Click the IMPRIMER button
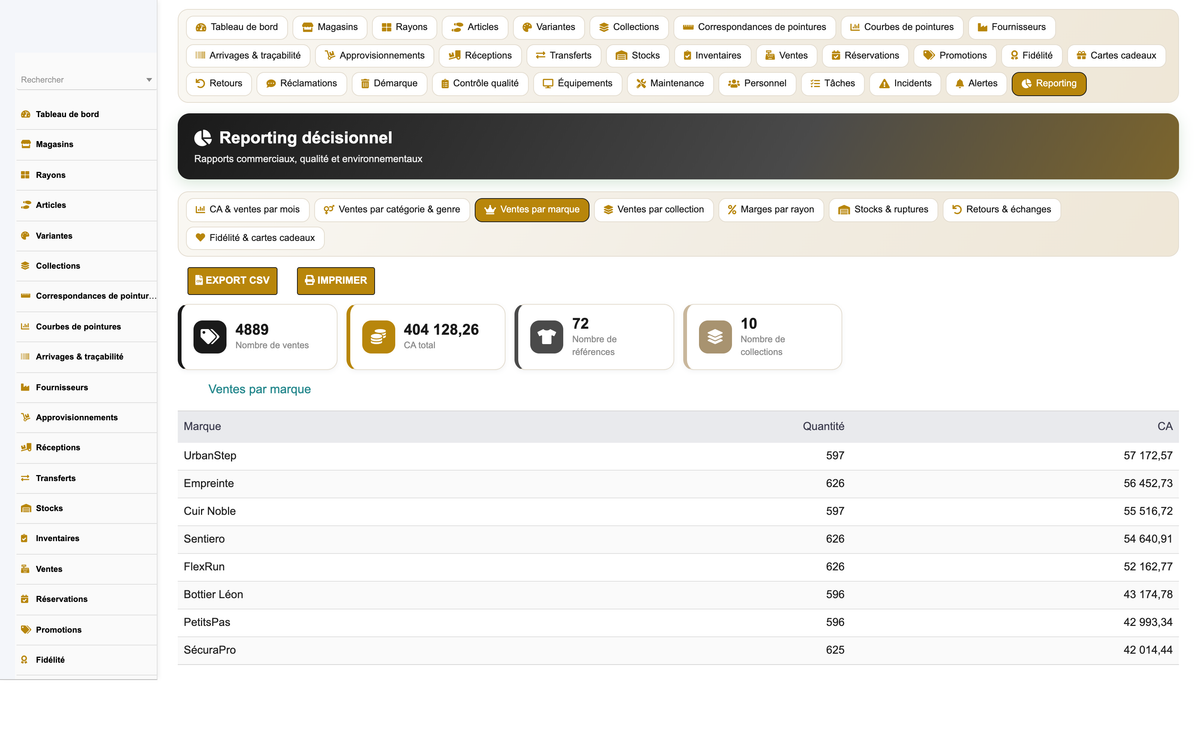 coord(336,281)
